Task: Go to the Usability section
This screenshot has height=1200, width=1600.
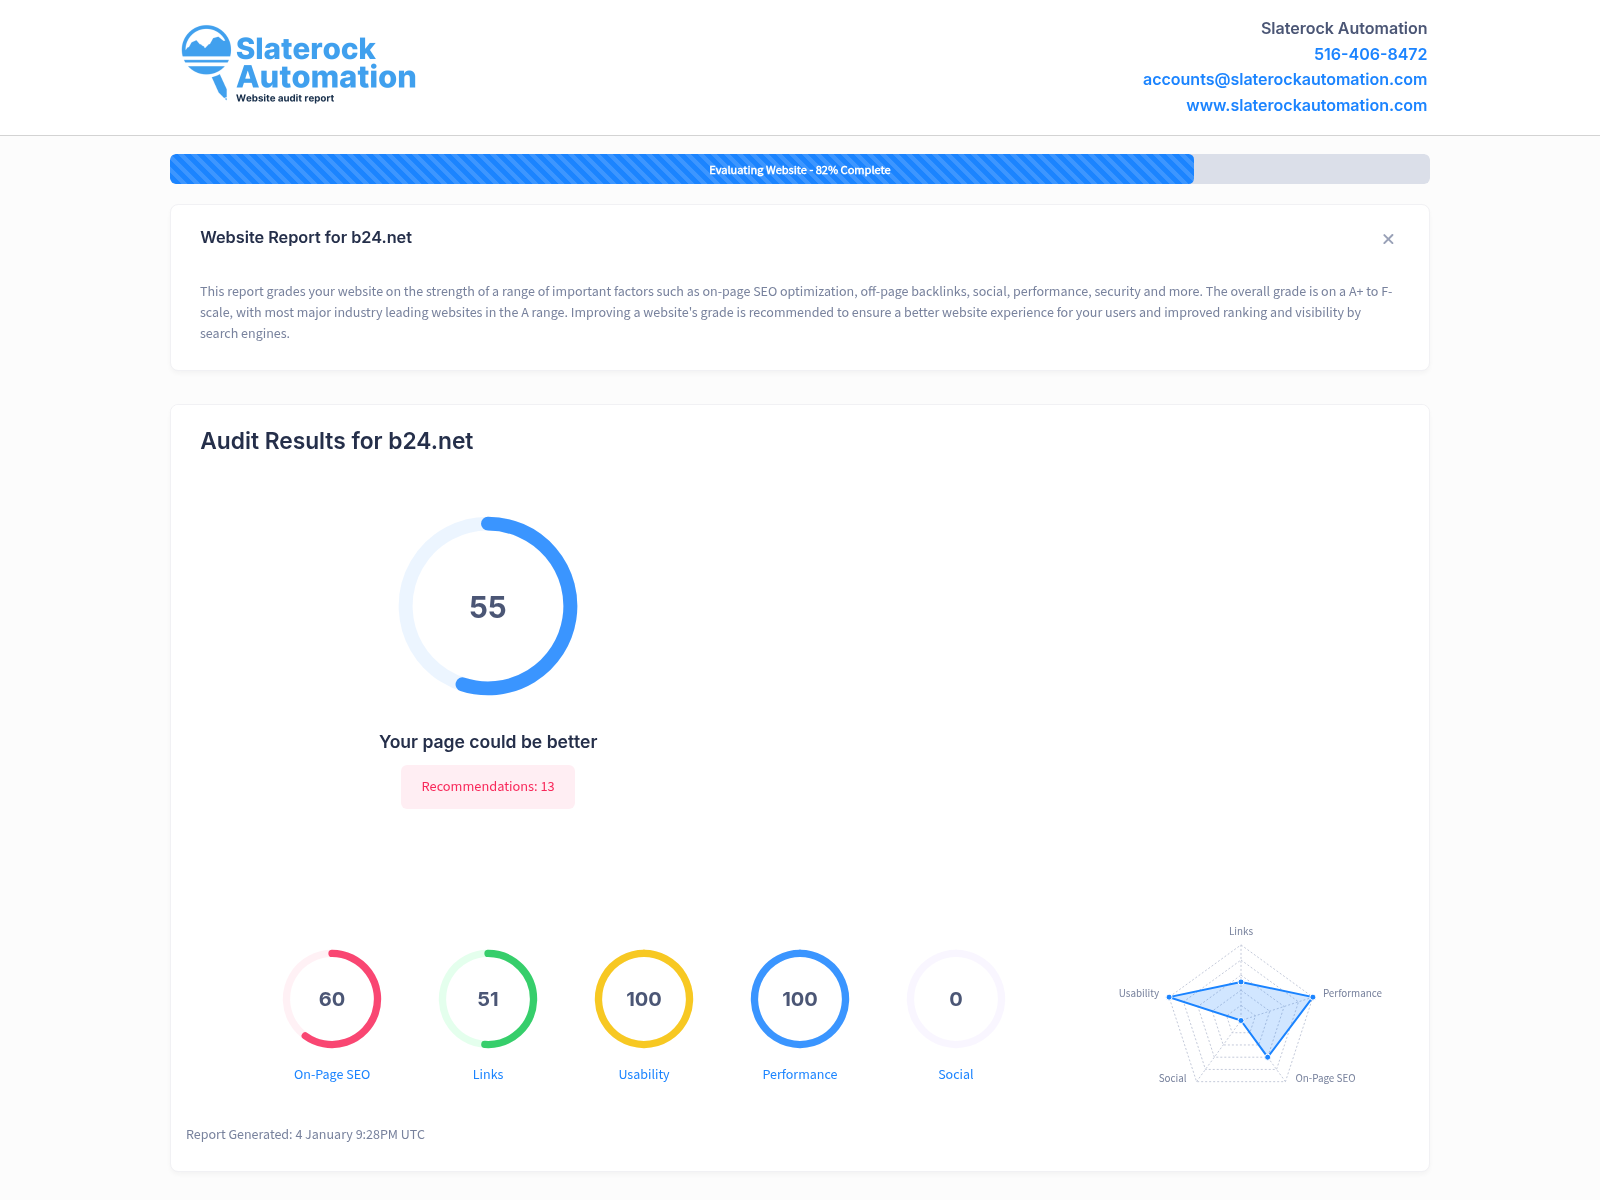Action: pos(644,1074)
